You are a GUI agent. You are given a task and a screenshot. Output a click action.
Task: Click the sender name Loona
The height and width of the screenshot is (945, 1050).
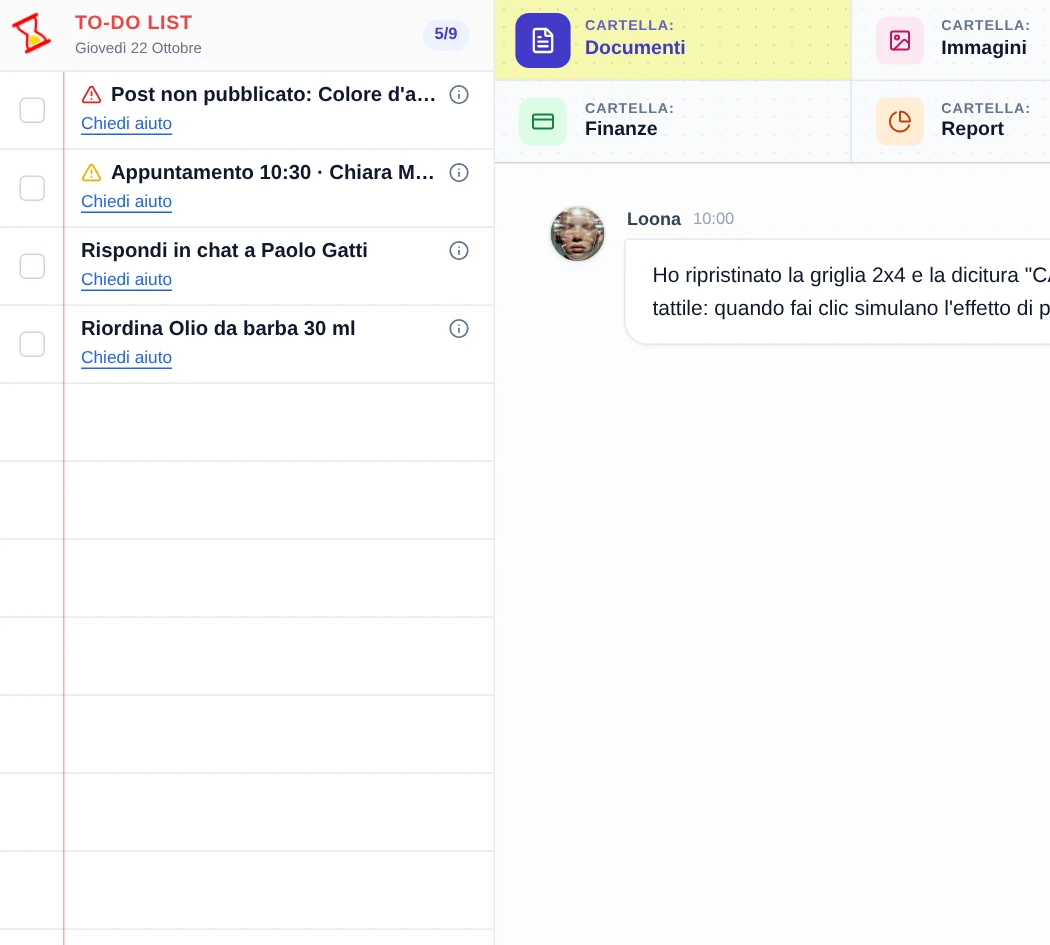[654, 219]
